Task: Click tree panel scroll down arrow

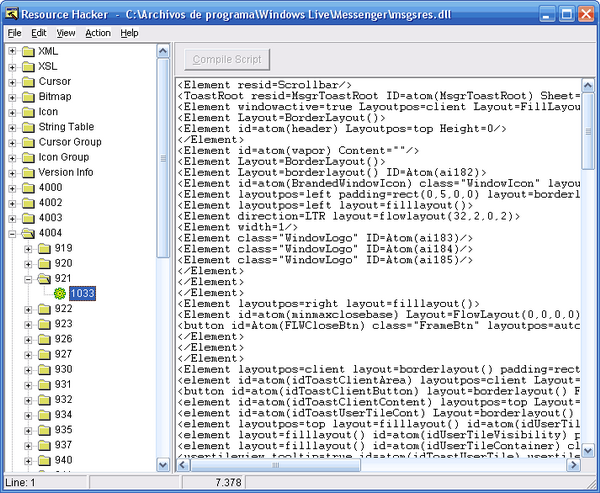Action: pyautogui.click(x=163, y=465)
